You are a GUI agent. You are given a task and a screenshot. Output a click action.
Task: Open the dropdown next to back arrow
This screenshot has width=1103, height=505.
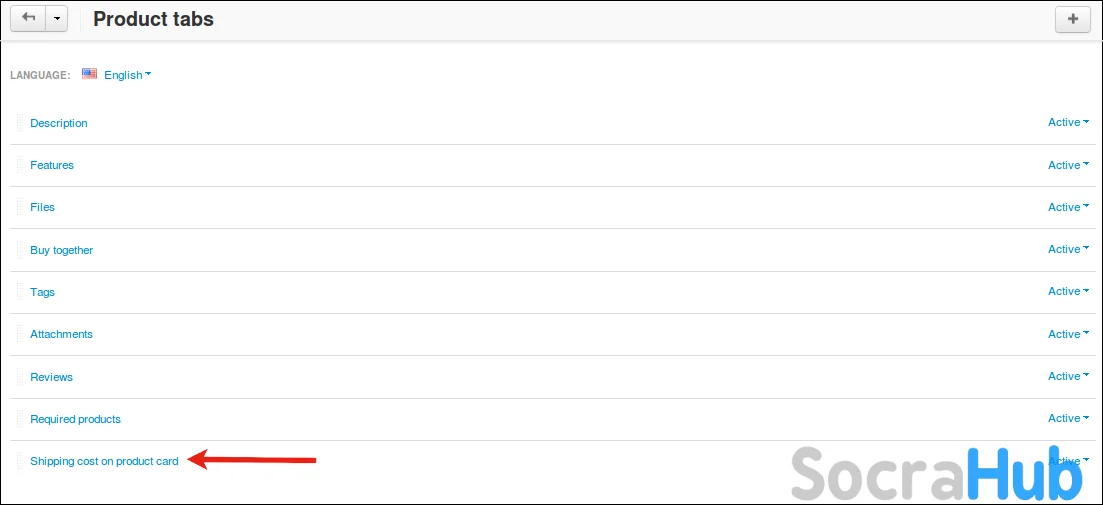tap(57, 19)
